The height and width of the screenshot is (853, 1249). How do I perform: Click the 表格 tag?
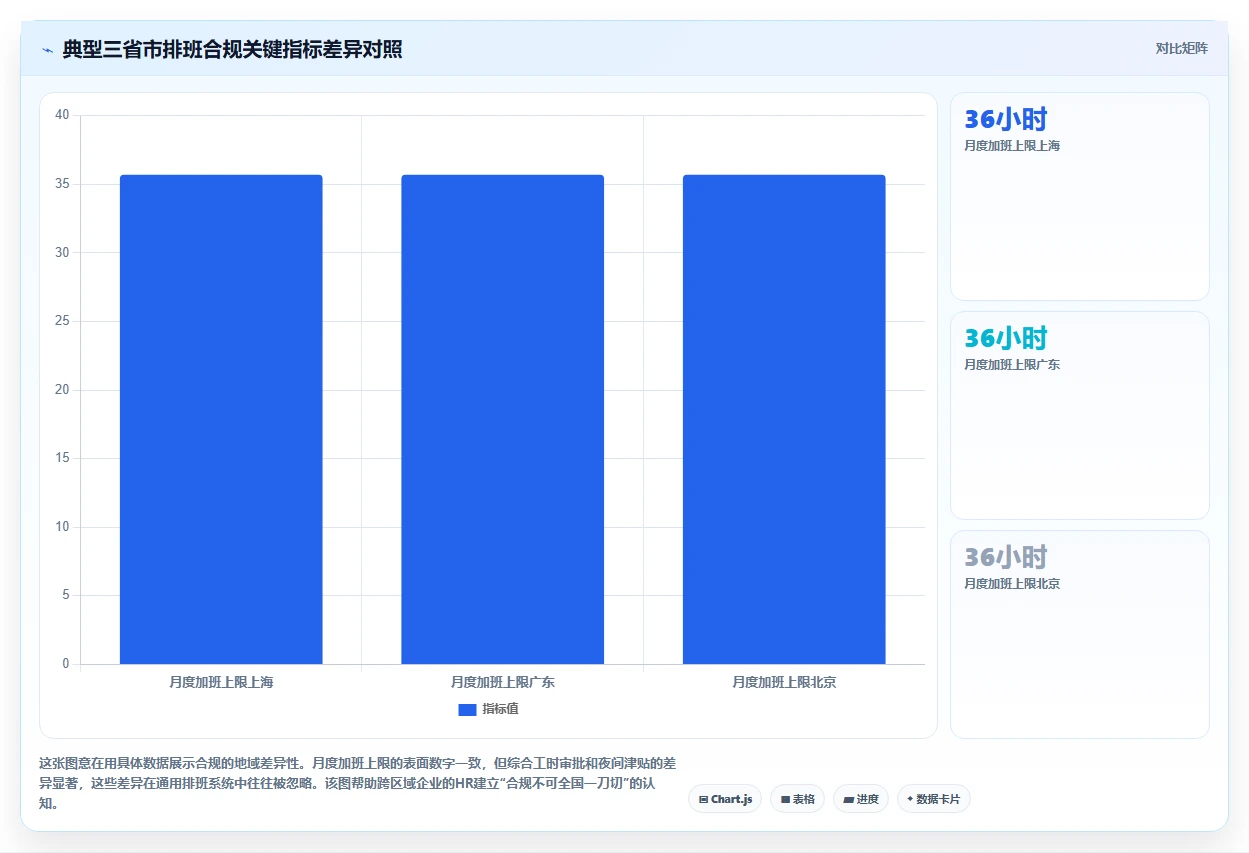pyautogui.click(x=797, y=799)
